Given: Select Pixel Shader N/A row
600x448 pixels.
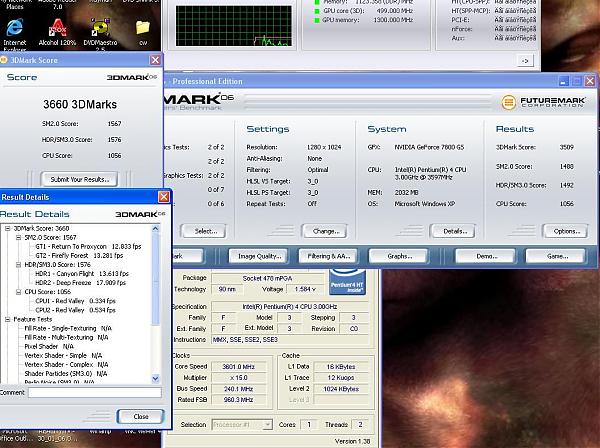Looking at the screenshot, I should (49, 347).
